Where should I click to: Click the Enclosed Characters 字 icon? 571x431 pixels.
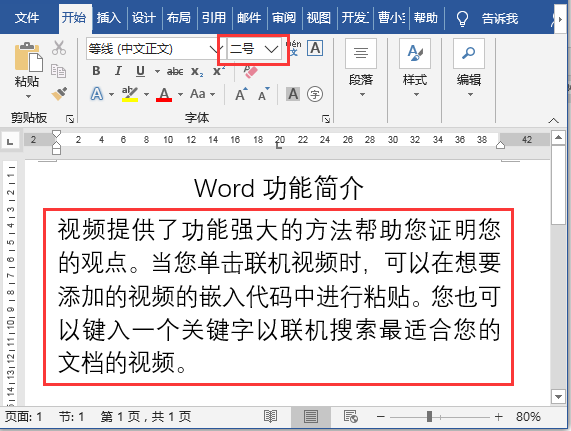[315, 94]
